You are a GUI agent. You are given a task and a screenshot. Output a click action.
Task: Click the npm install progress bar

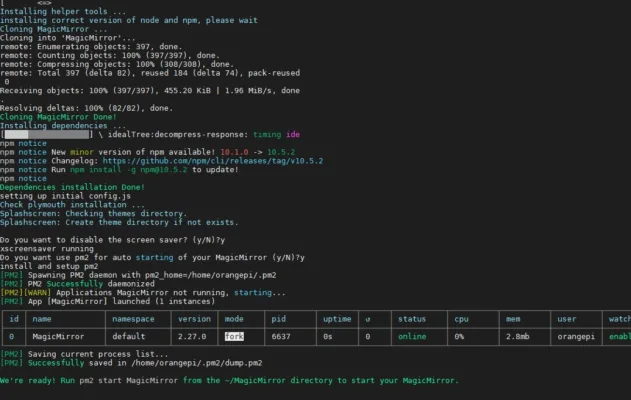[47, 134]
